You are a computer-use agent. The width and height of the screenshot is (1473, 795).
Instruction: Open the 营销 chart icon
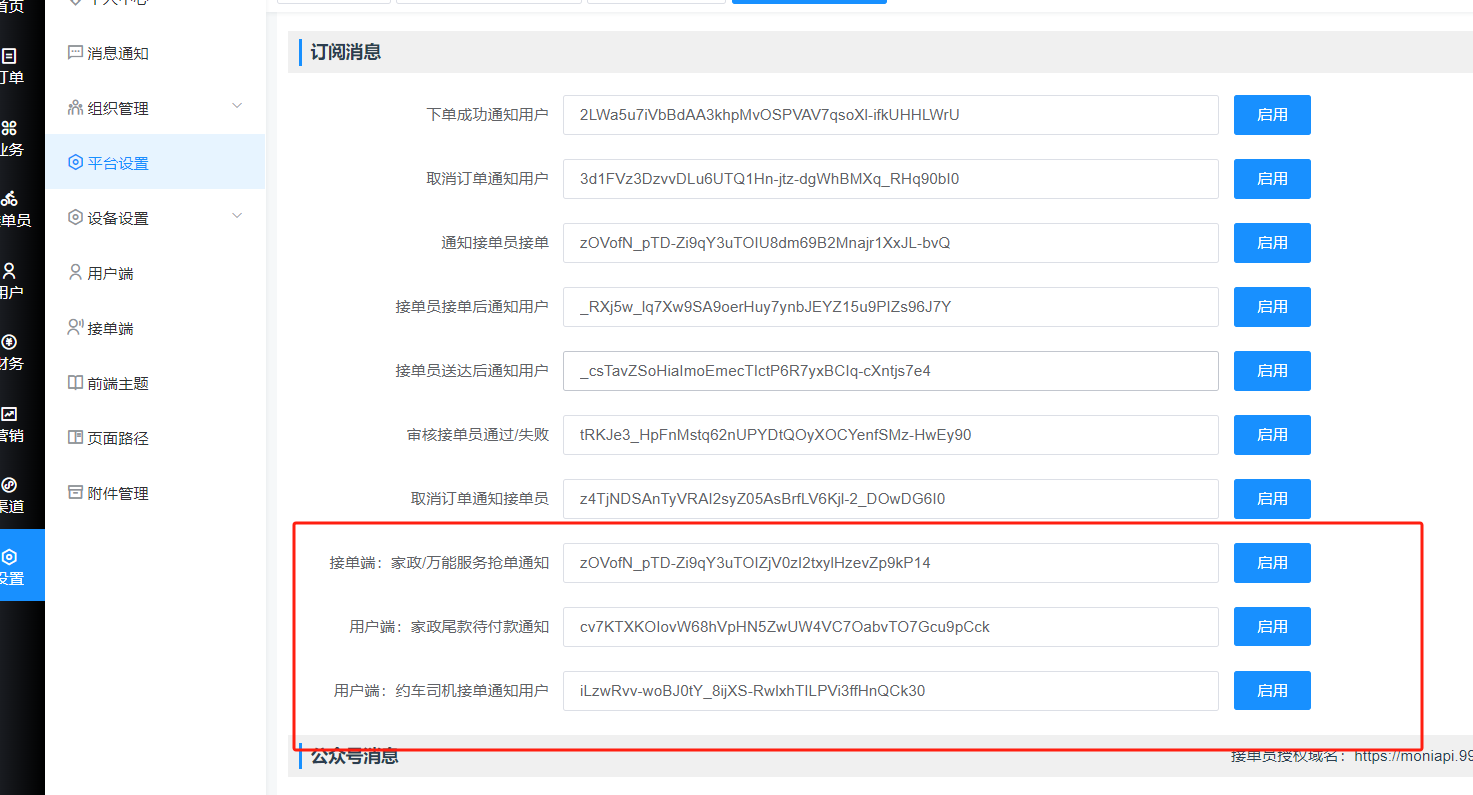point(9,413)
